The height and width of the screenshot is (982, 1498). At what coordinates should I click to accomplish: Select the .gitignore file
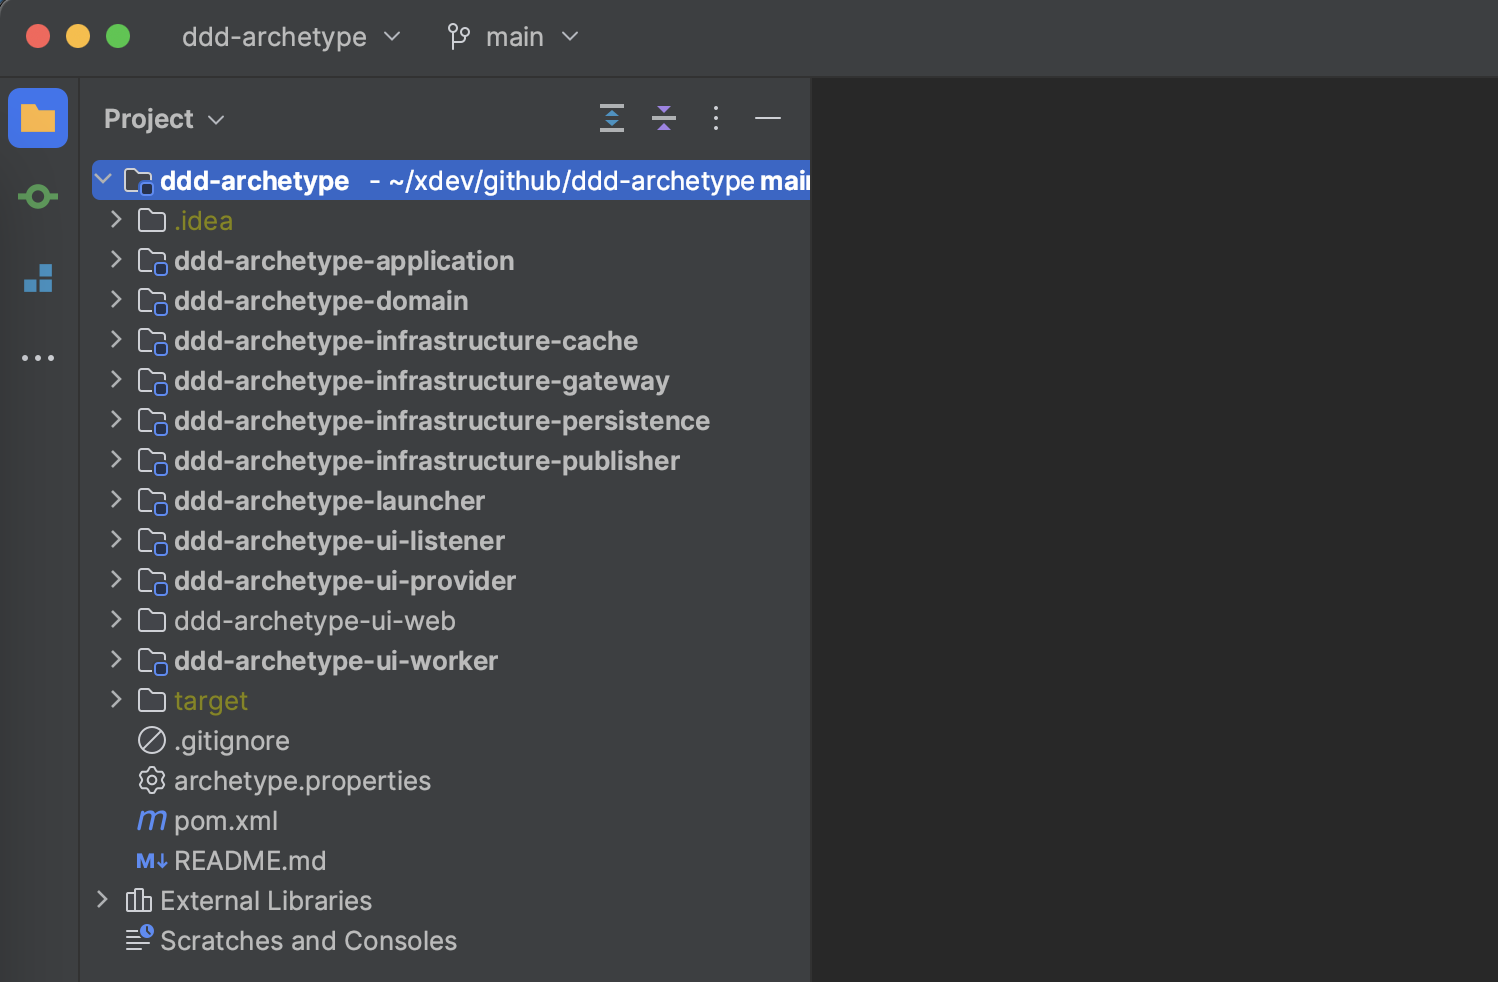coord(231,741)
